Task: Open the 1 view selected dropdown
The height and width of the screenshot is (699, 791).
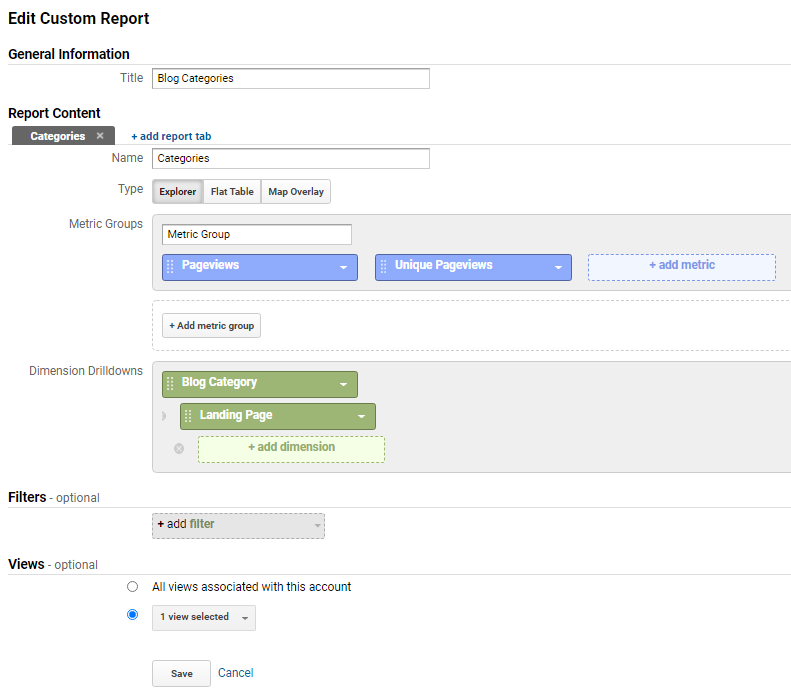Action: tap(204, 618)
